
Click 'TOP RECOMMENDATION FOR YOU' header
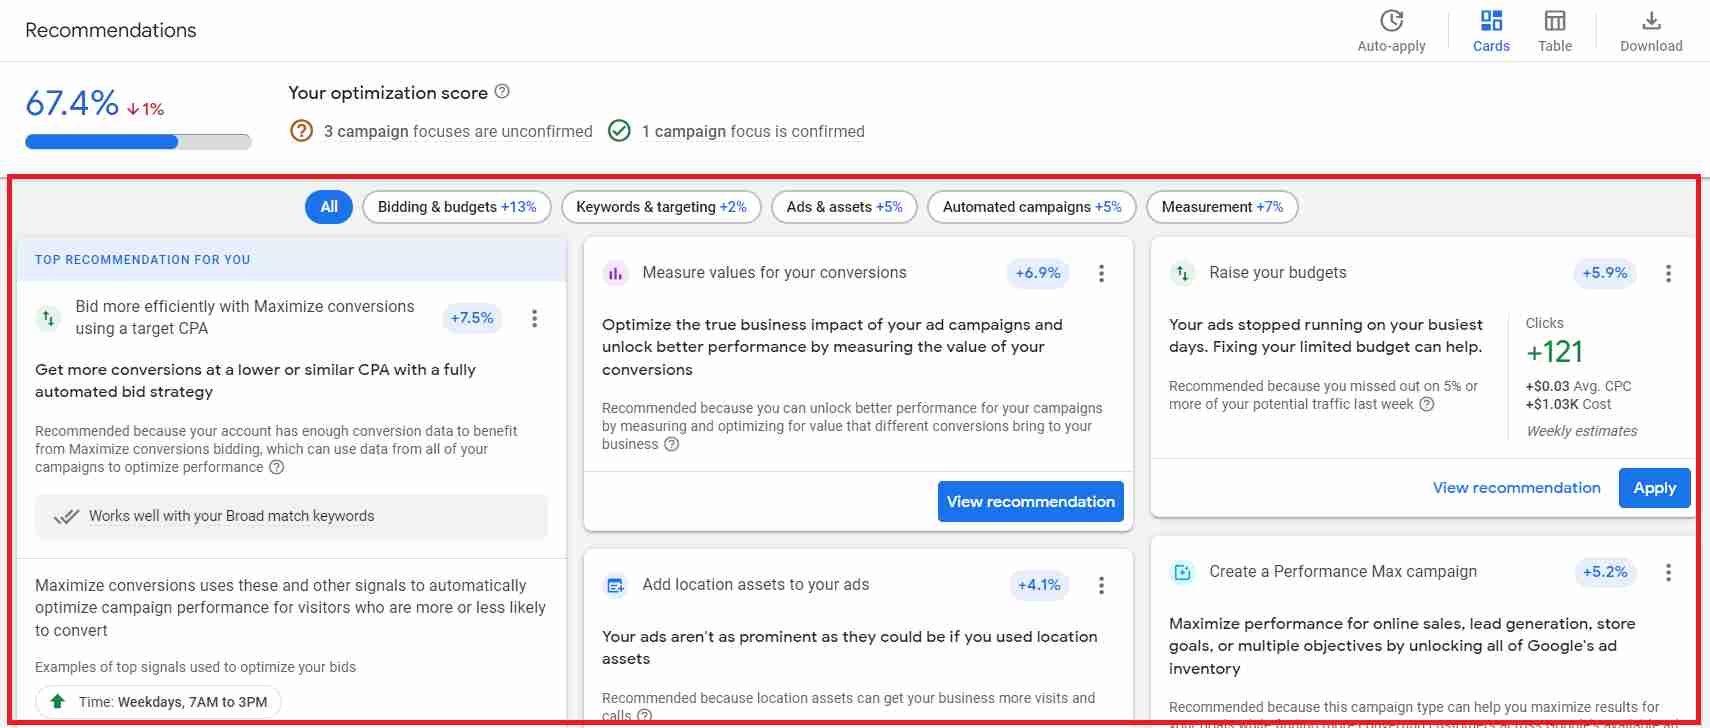[x=143, y=260]
